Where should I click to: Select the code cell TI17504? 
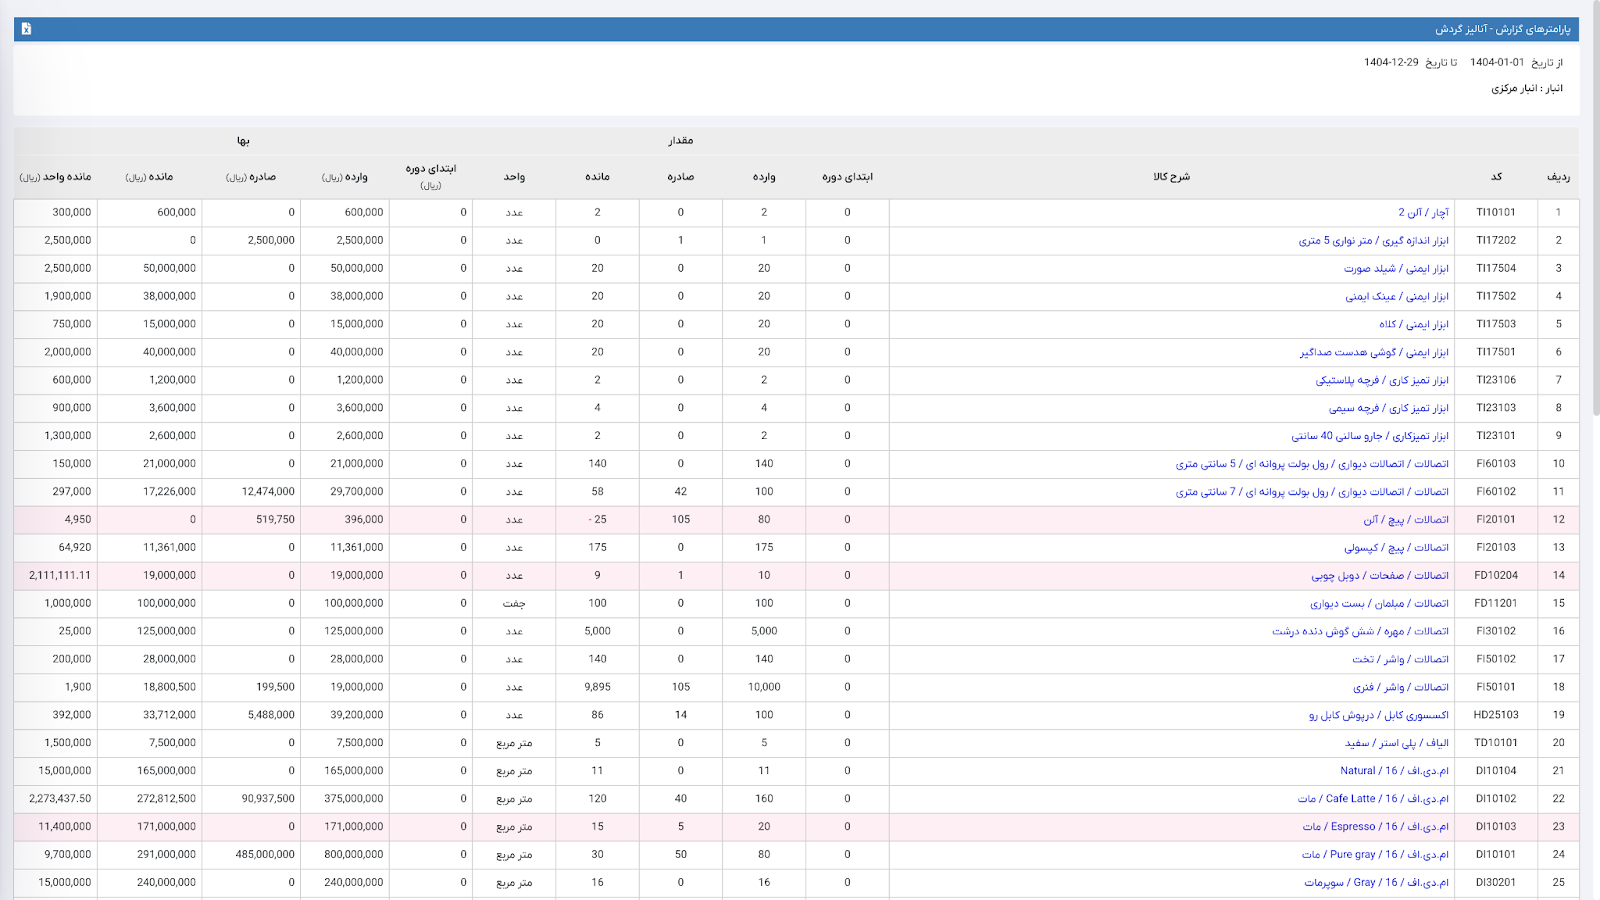click(x=1496, y=268)
